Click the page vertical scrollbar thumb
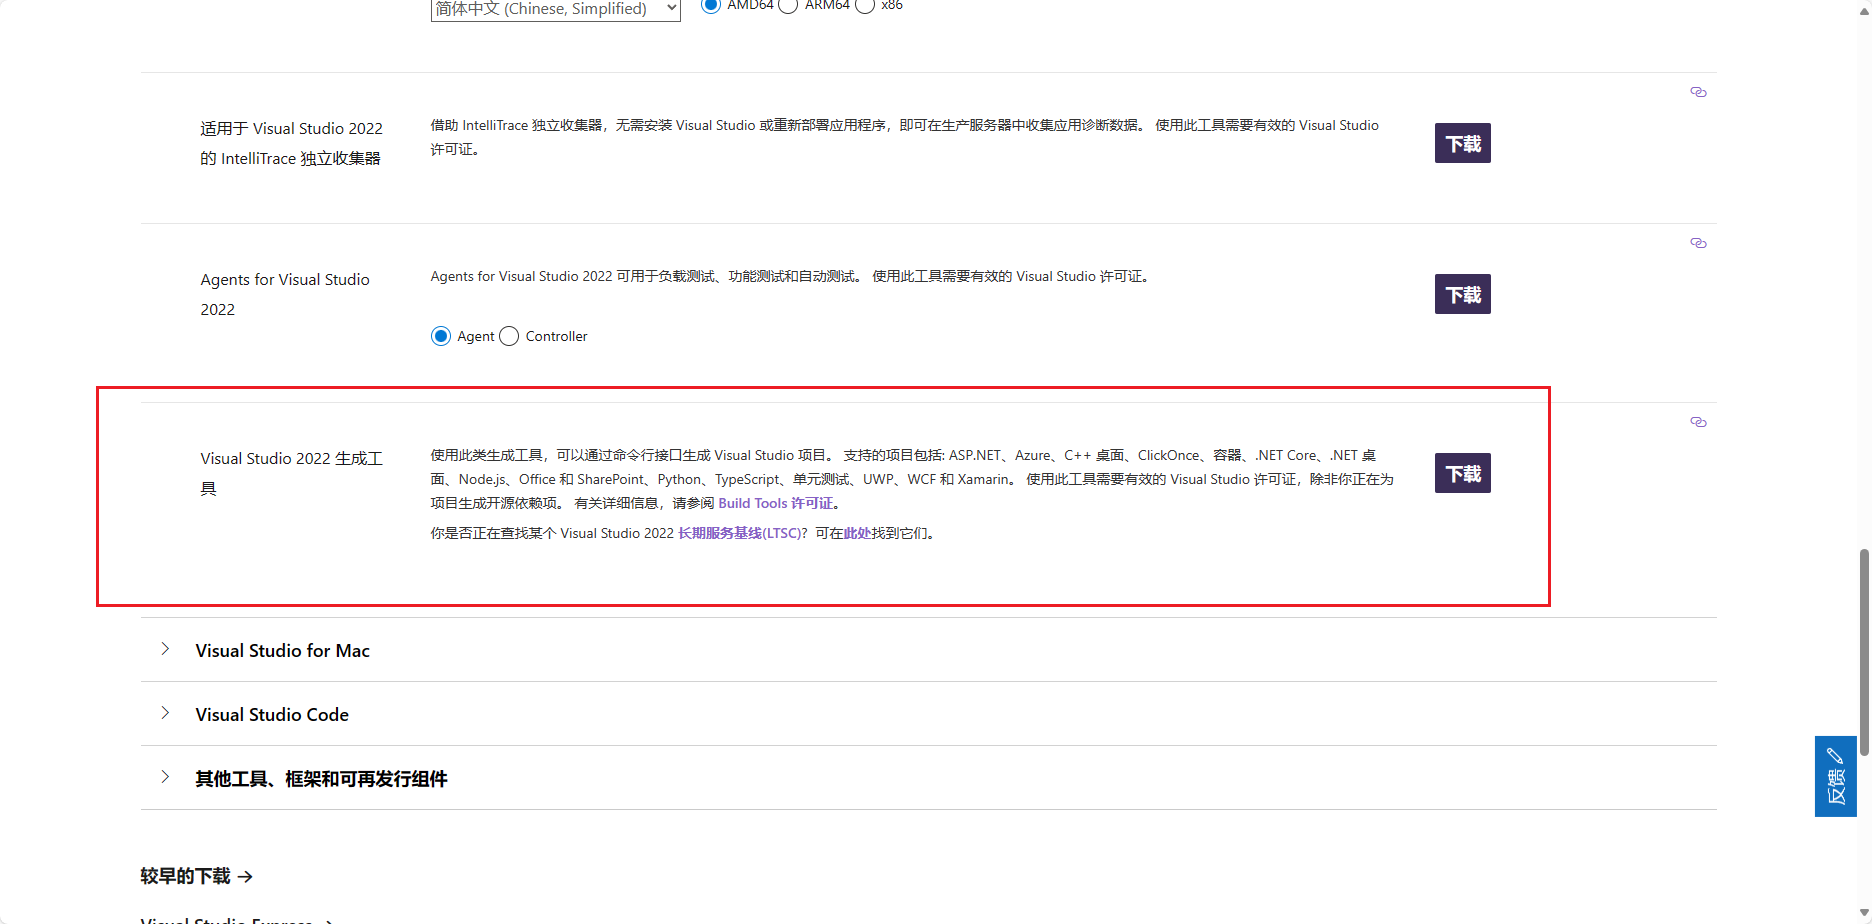The image size is (1872, 924). point(1864,651)
